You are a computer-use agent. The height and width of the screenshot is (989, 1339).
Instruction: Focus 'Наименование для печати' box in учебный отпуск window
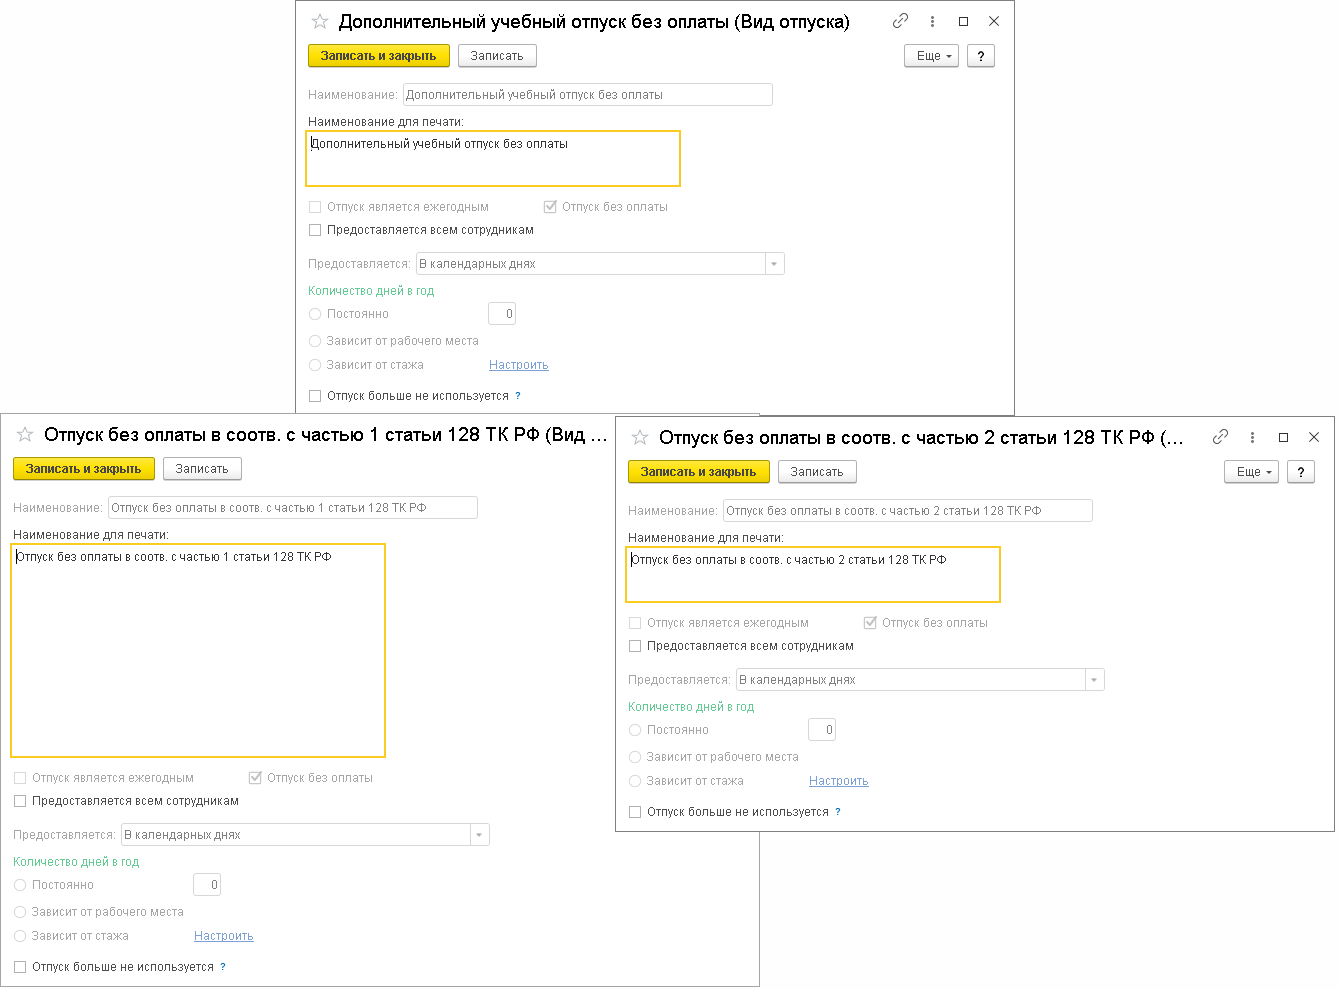tap(493, 158)
